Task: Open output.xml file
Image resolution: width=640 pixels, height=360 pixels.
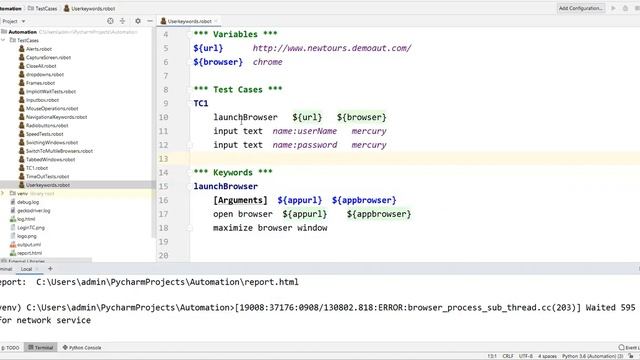Action: [x=29, y=244]
